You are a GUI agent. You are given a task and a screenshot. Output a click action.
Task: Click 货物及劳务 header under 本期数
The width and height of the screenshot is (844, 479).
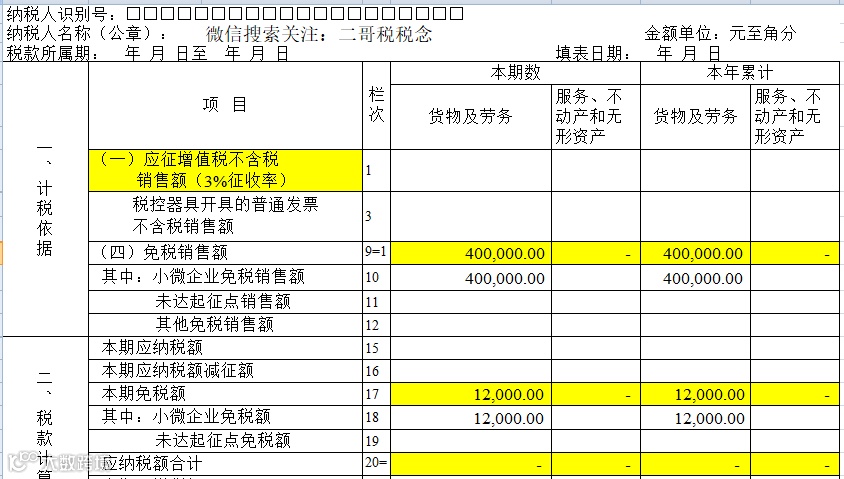pyautogui.click(x=471, y=117)
